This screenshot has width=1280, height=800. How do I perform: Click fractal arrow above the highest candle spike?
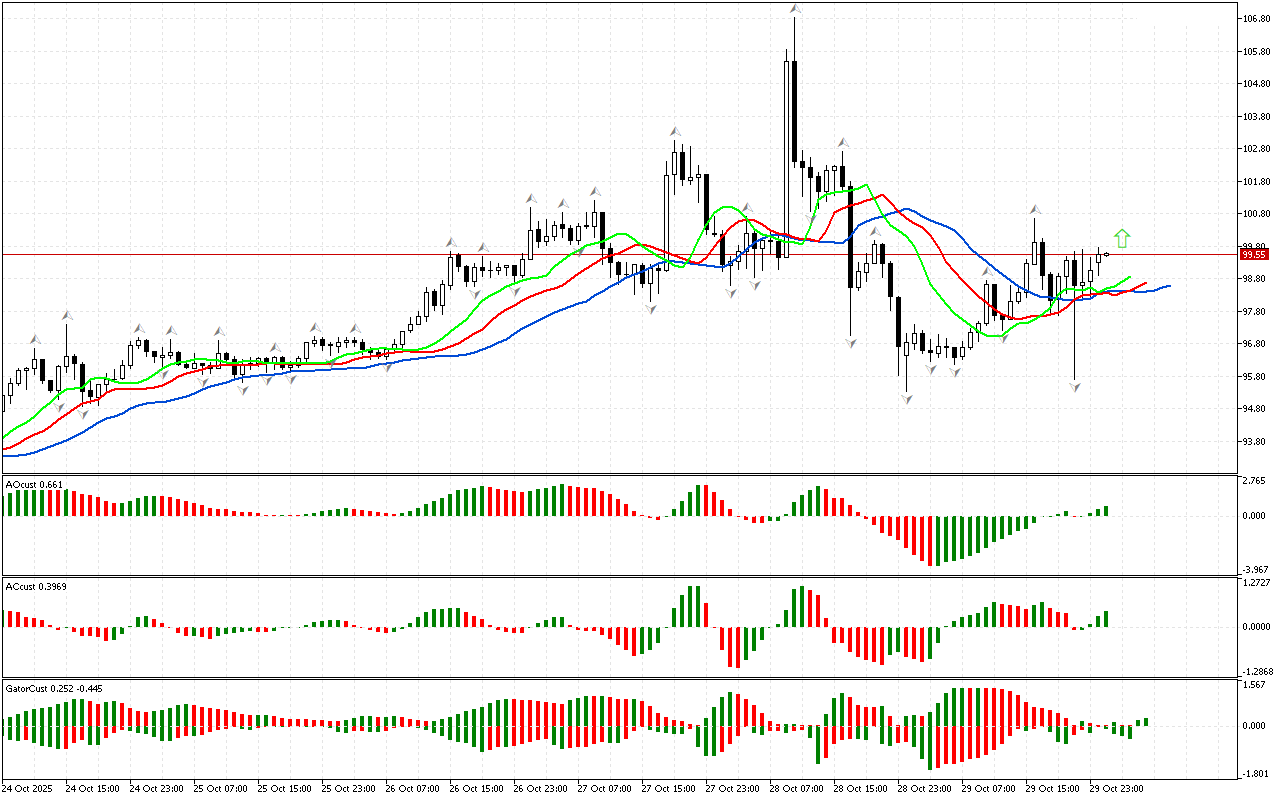(794, 9)
